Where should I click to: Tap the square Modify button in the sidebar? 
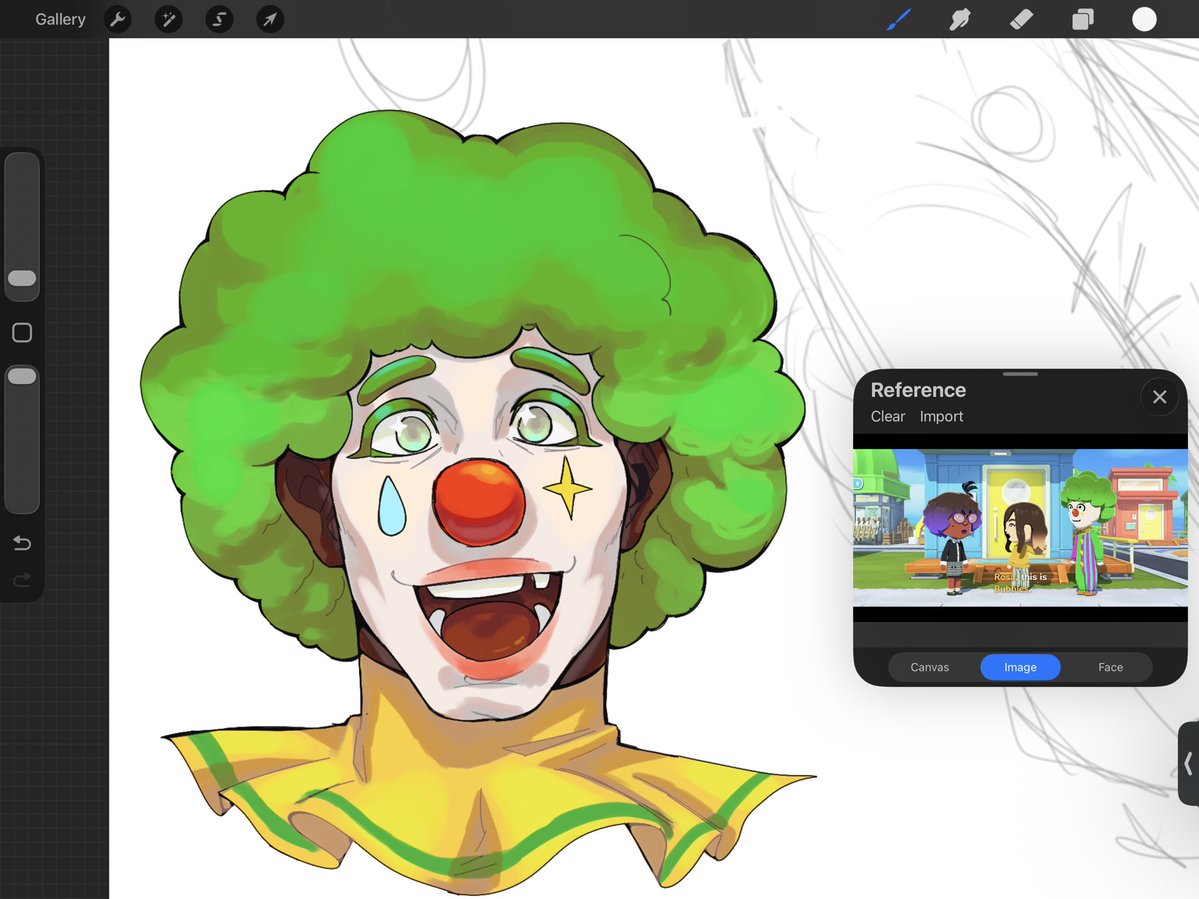pyautogui.click(x=22, y=333)
